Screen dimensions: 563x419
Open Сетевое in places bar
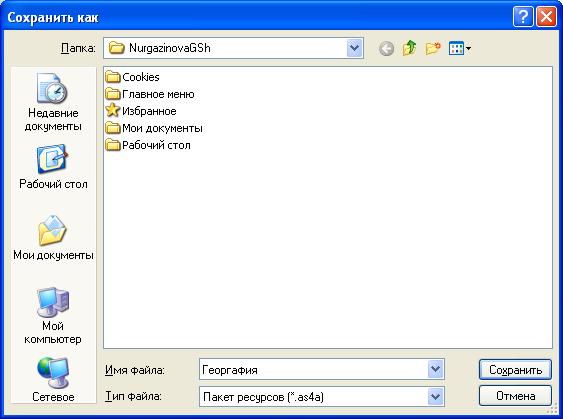coord(53,380)
